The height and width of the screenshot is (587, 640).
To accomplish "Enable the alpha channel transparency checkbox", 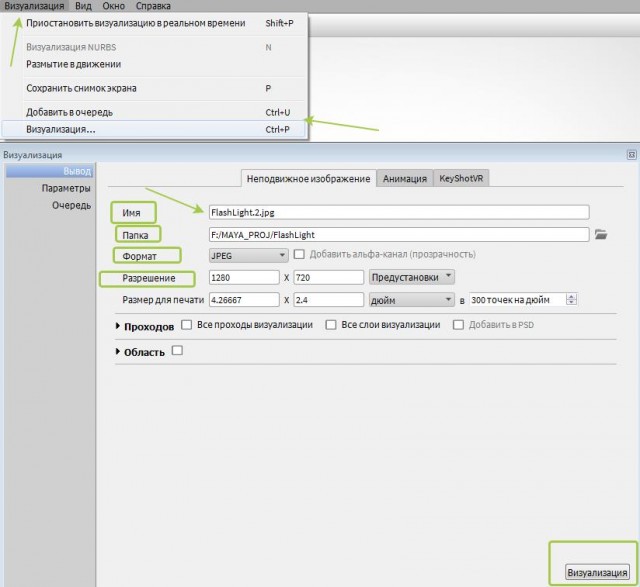I will tap(300, 255).
